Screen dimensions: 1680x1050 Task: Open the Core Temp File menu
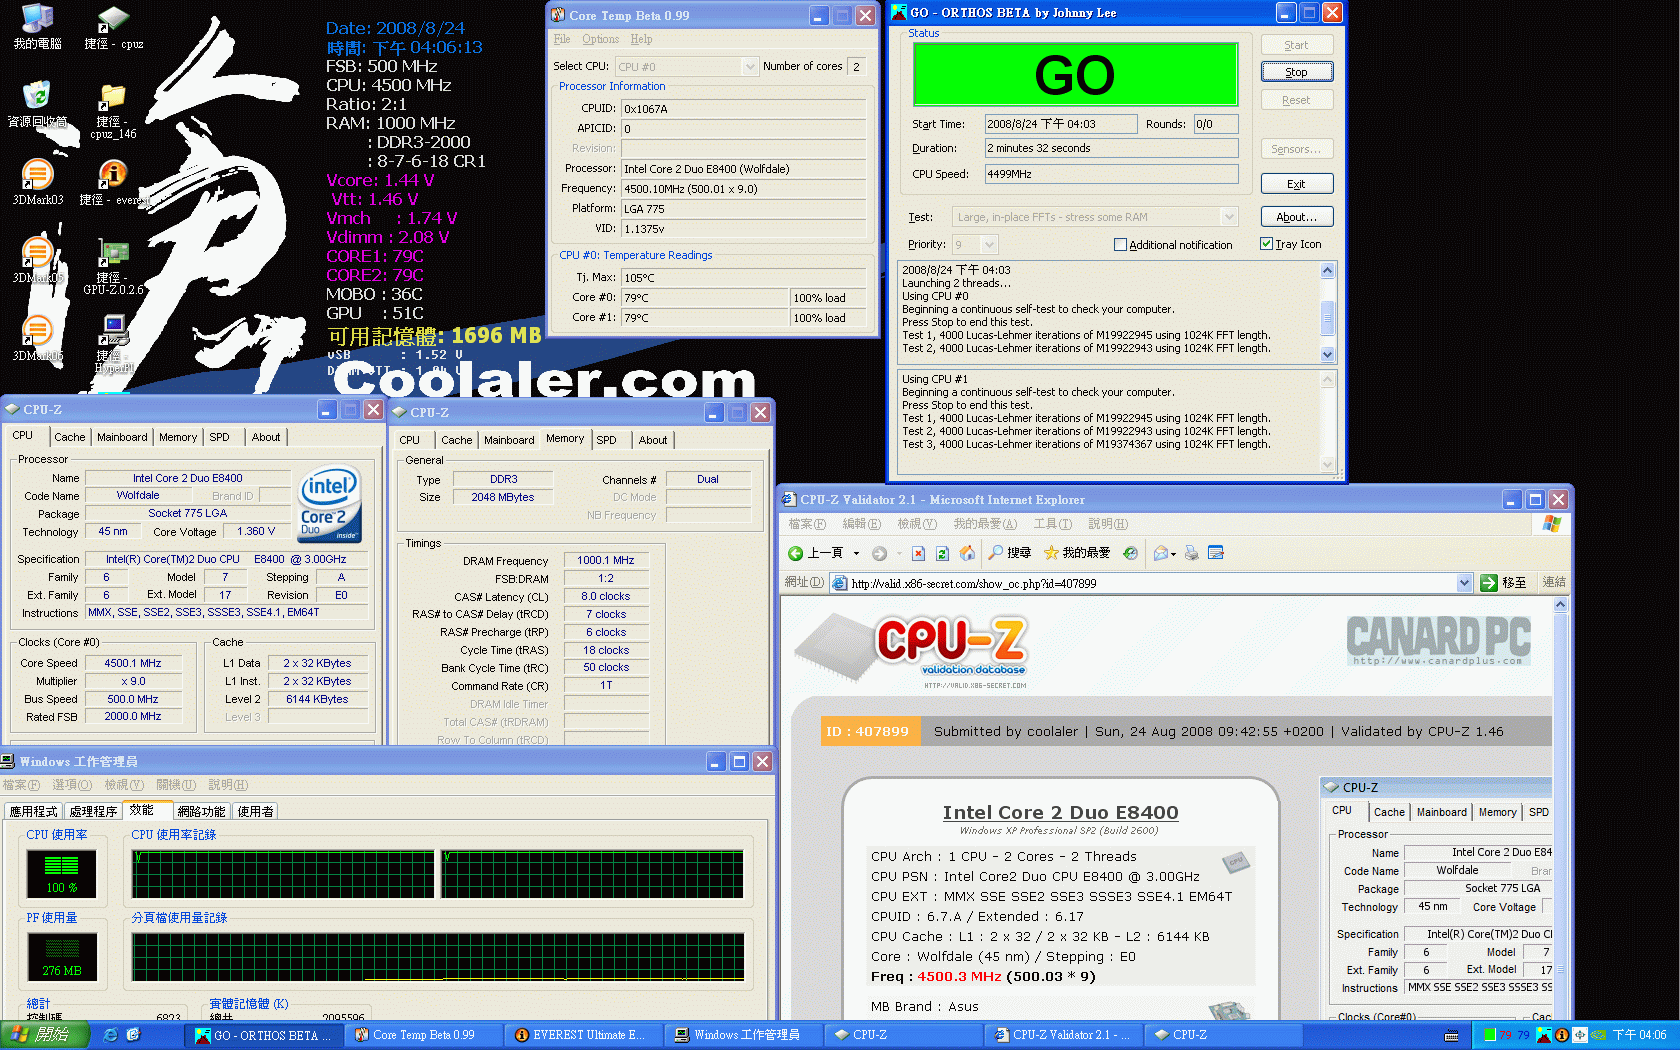562,39
